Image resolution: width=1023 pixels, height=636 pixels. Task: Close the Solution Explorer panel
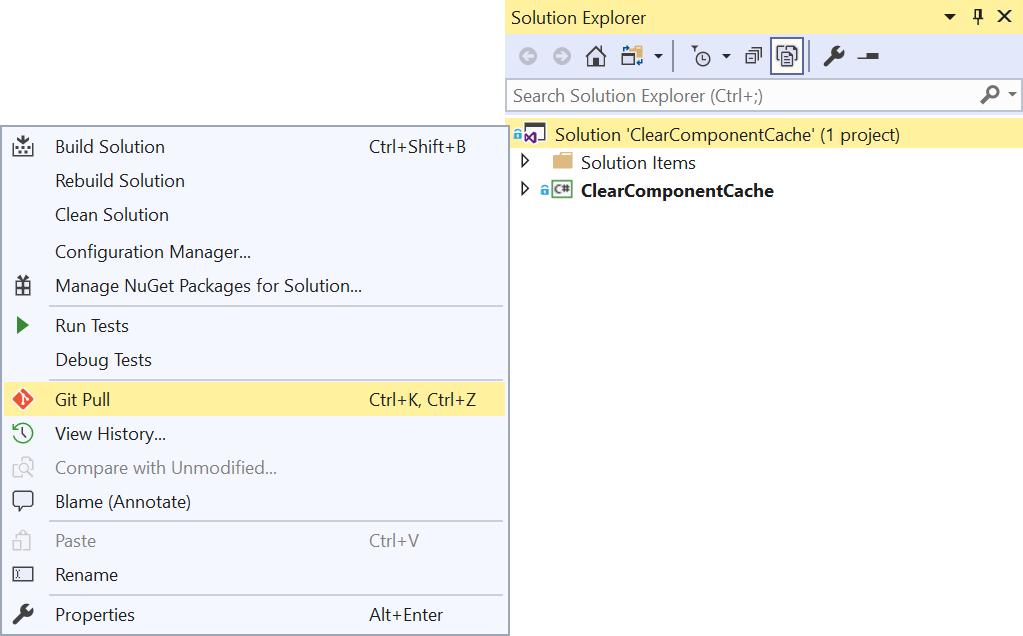(x=1005, y=17)
